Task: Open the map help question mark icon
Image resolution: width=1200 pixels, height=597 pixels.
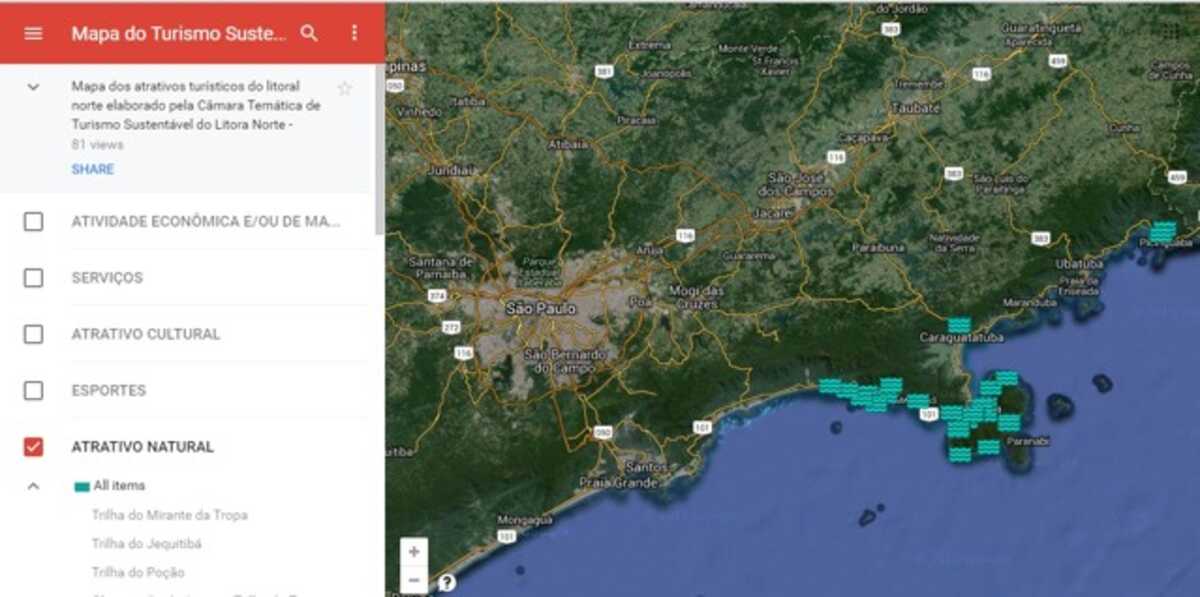Action: (447, 582)
